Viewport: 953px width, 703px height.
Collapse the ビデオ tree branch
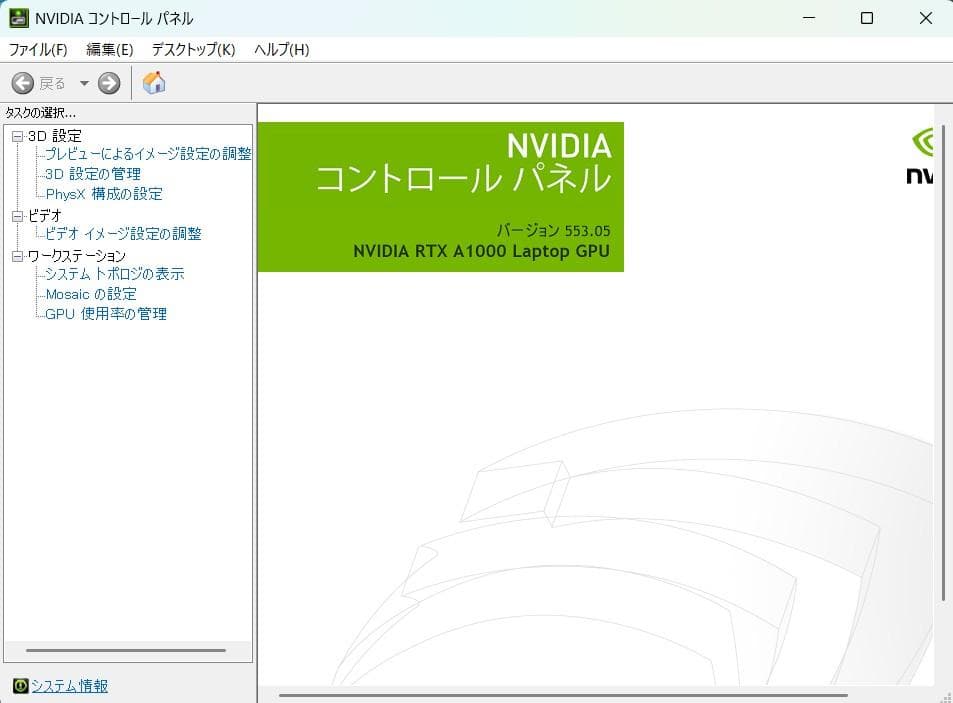(x=17, y=214)
